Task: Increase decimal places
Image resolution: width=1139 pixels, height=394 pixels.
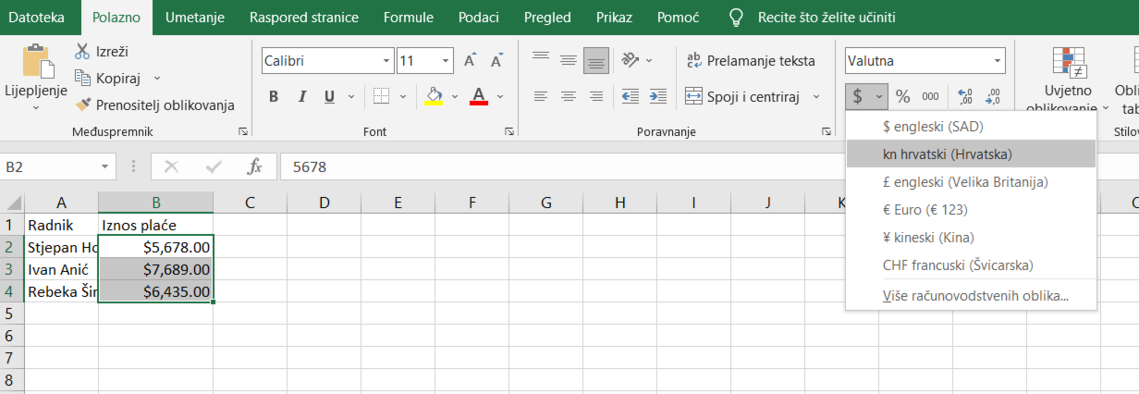Action: click(x=965, y=96)
